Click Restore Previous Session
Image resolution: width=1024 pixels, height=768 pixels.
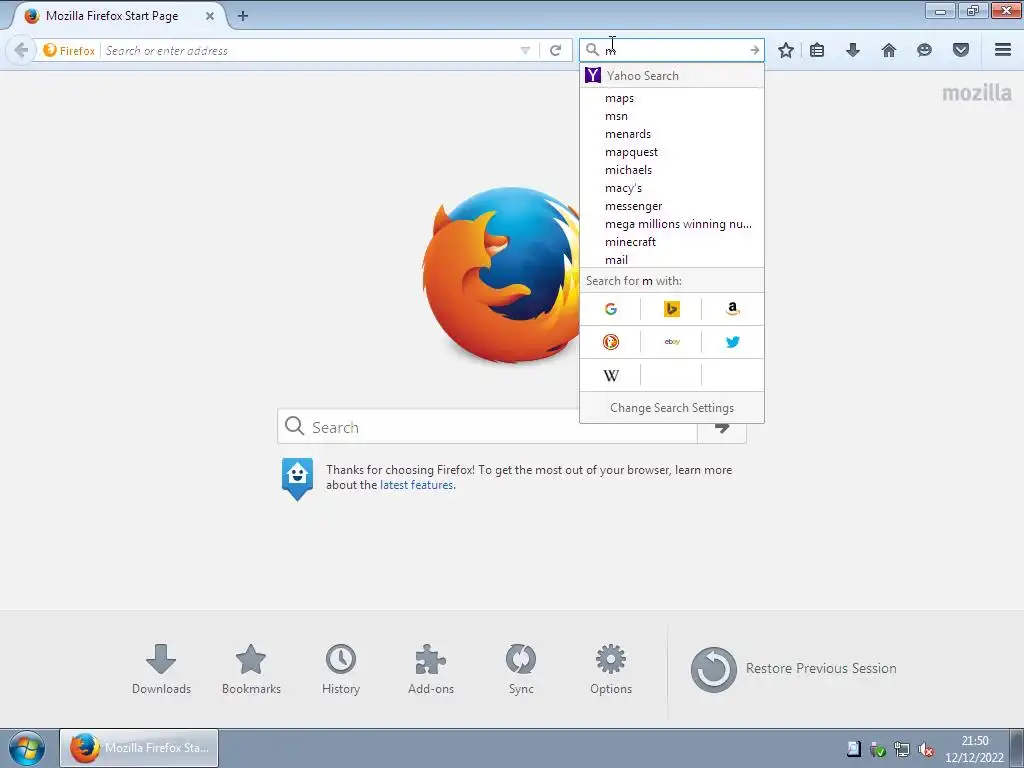point(793,669)
